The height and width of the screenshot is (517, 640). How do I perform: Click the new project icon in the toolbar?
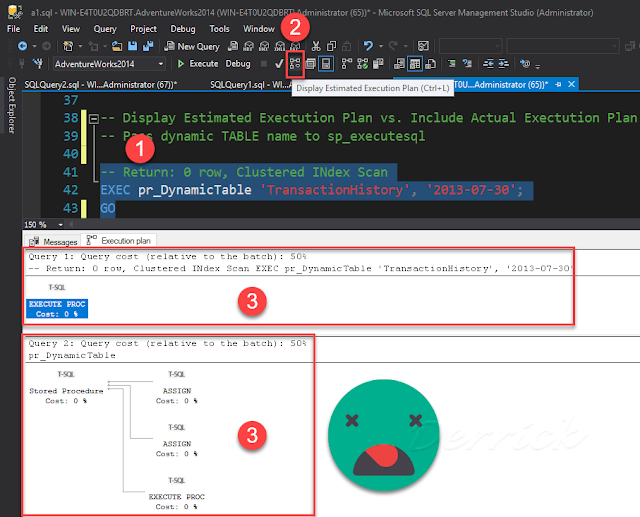point(68,46)
